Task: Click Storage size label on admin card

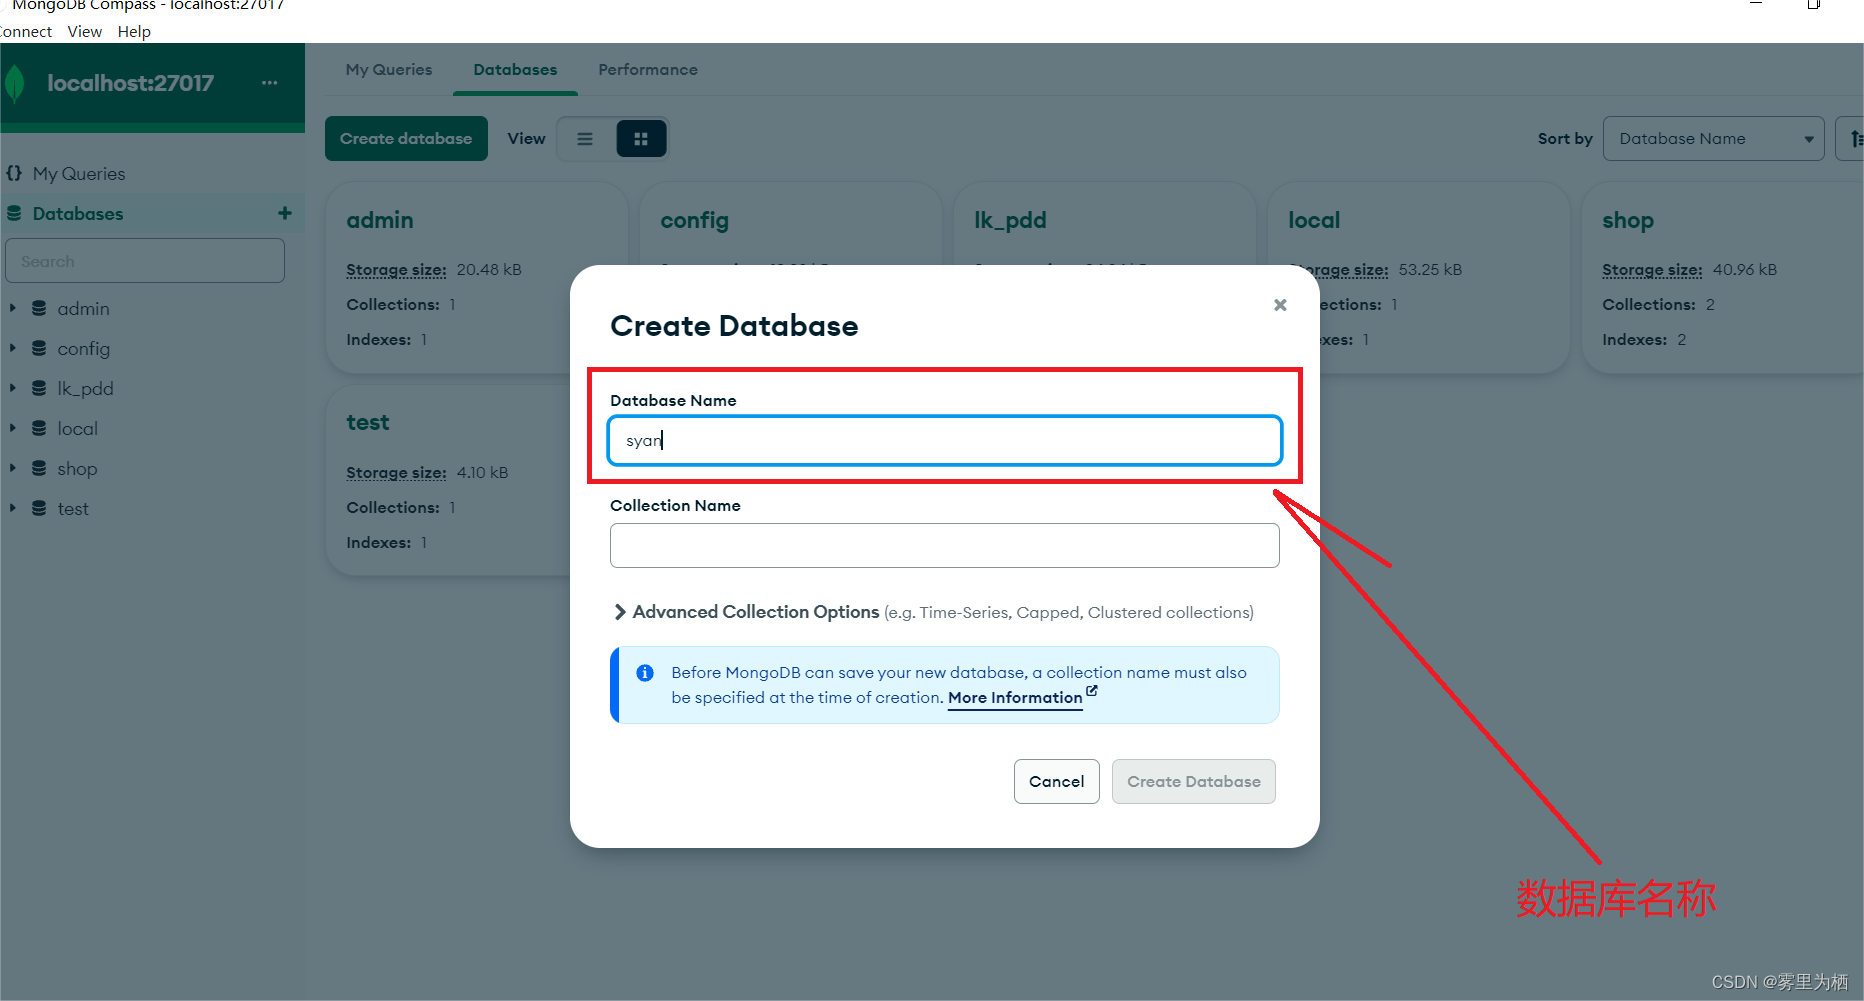Action: [396, 270]
